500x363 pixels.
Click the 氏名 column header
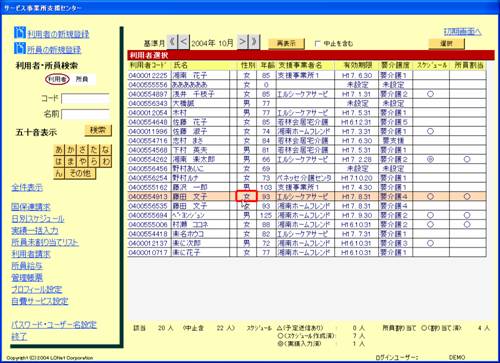(181, 65)
